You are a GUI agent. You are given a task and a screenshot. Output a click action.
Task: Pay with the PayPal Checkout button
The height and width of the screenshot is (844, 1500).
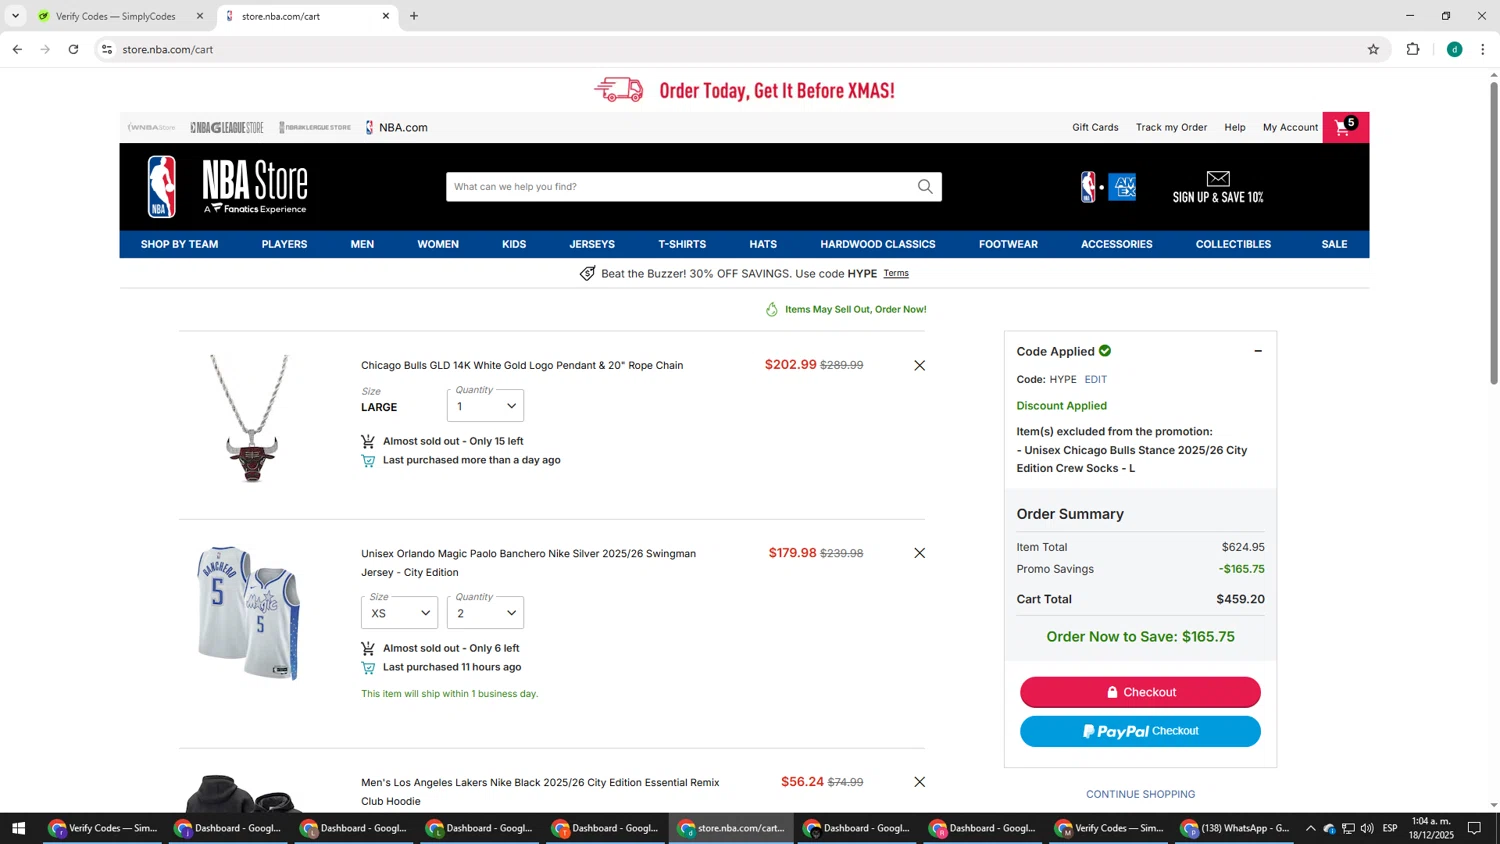click(x=1140, y=731)
